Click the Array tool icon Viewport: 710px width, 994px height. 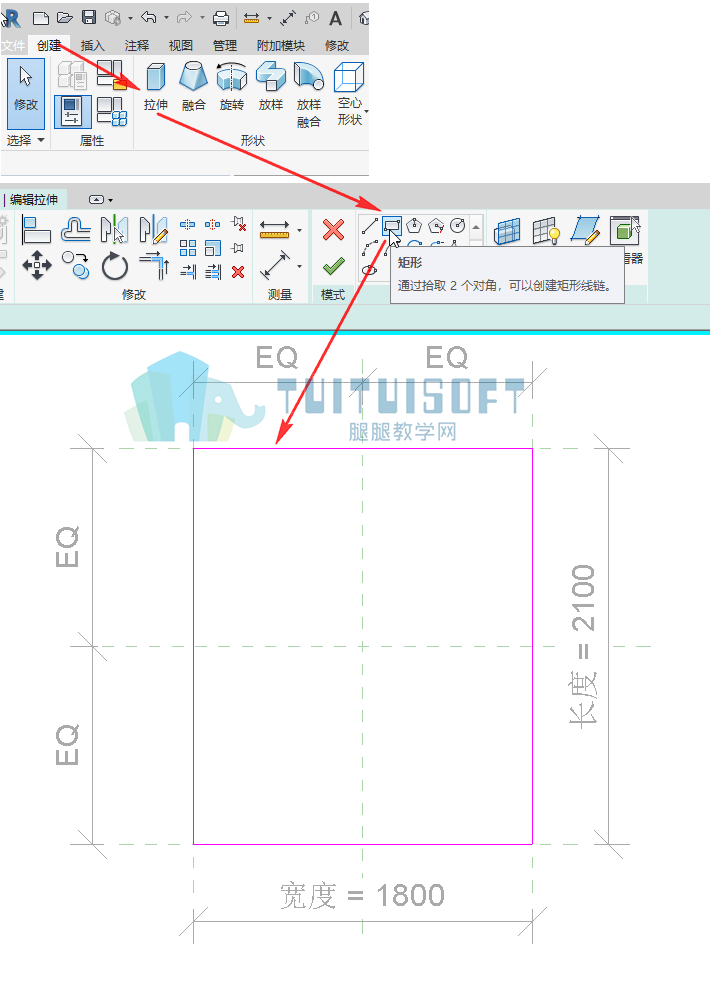point(188,248)
